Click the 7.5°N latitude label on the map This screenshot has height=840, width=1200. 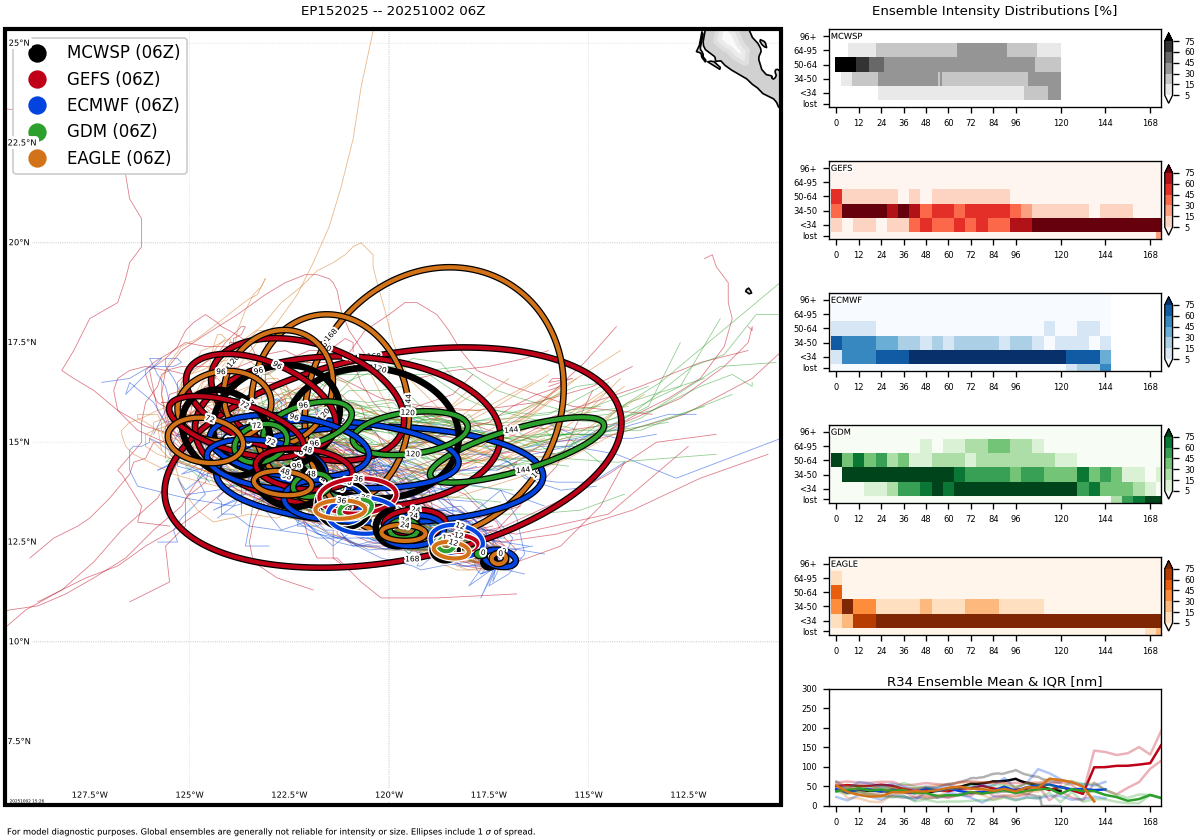coord(19,742)
